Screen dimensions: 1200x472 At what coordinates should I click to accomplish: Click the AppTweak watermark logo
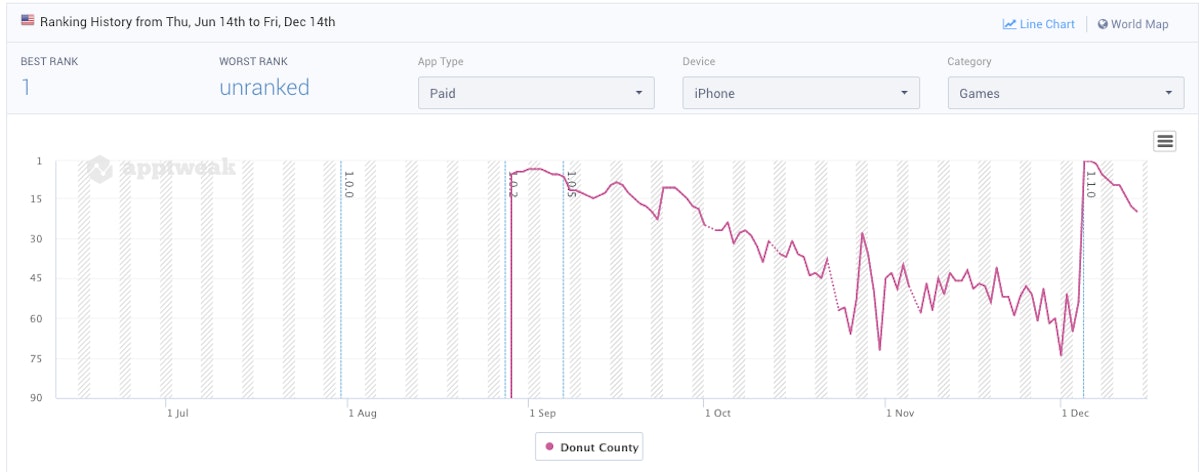coord(160,168)
